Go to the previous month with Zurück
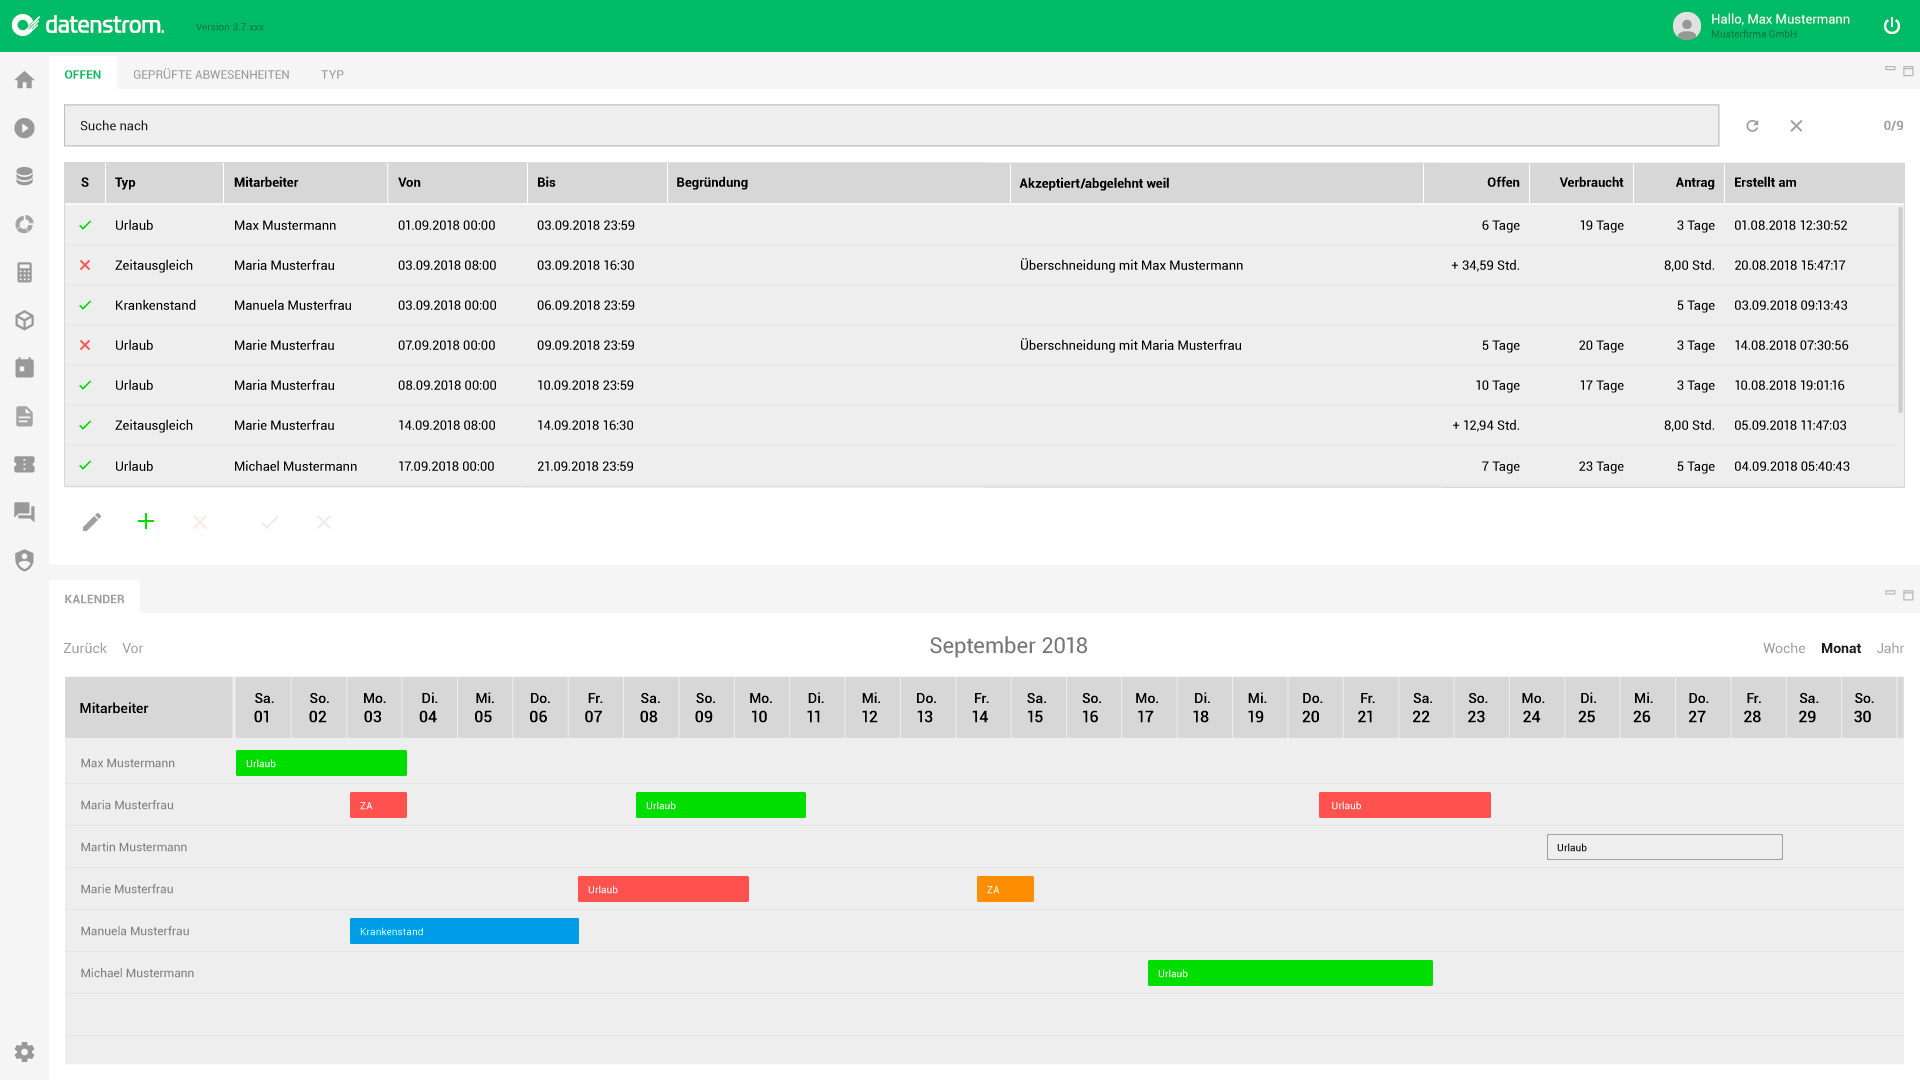The height and width of the screenshot is (1080, 1920). tap(85, 648)
